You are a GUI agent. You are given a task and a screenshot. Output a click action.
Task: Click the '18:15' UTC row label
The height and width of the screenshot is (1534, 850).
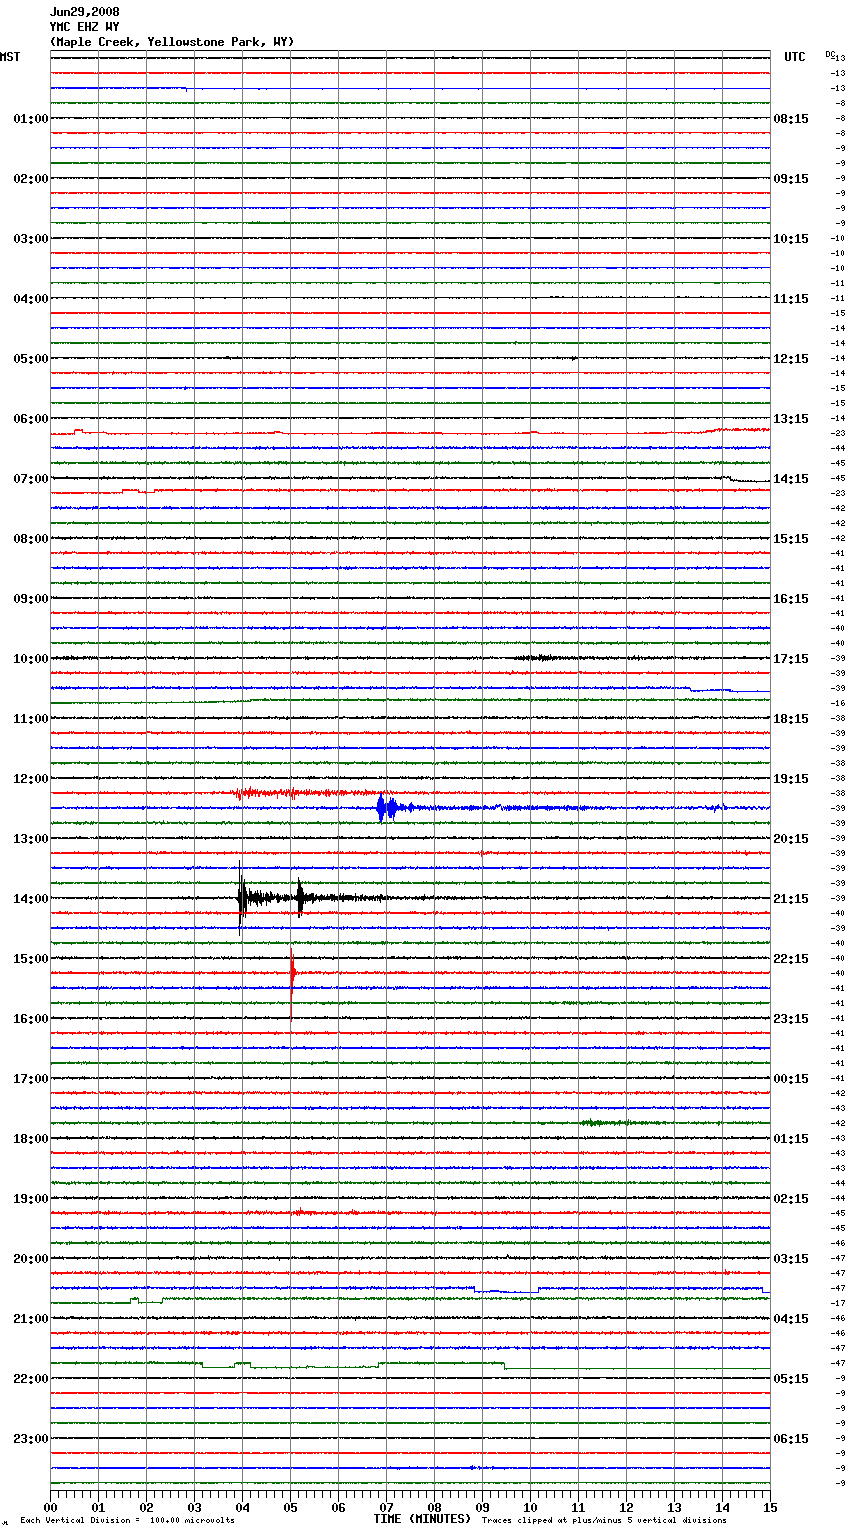791,719
